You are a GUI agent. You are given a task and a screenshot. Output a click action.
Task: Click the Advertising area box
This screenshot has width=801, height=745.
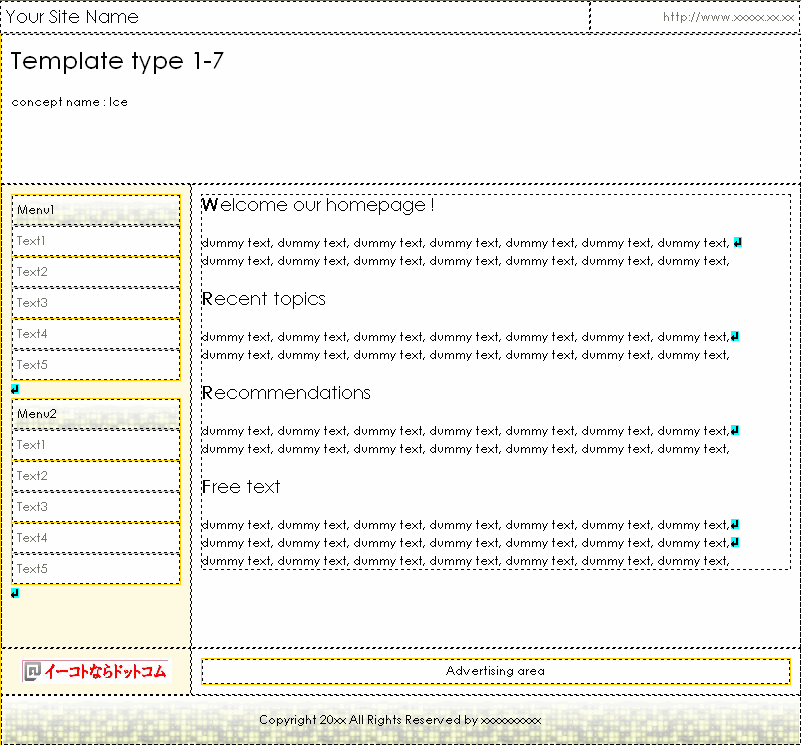coord(495,671)
